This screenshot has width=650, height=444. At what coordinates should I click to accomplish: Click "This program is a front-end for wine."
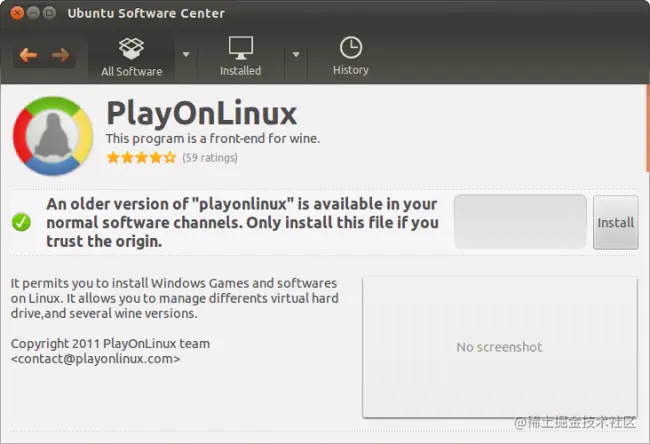(x=213, y=138)
